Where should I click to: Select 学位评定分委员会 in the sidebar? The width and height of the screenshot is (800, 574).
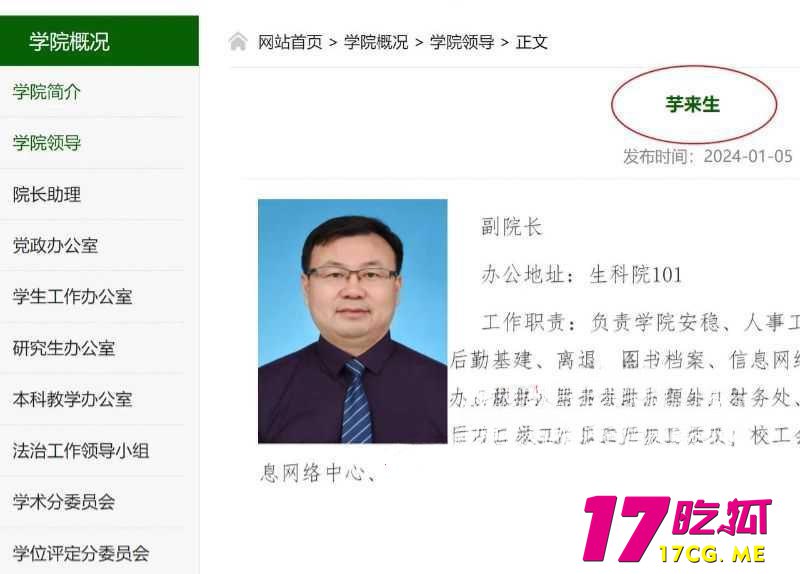(x=81, y=553)
